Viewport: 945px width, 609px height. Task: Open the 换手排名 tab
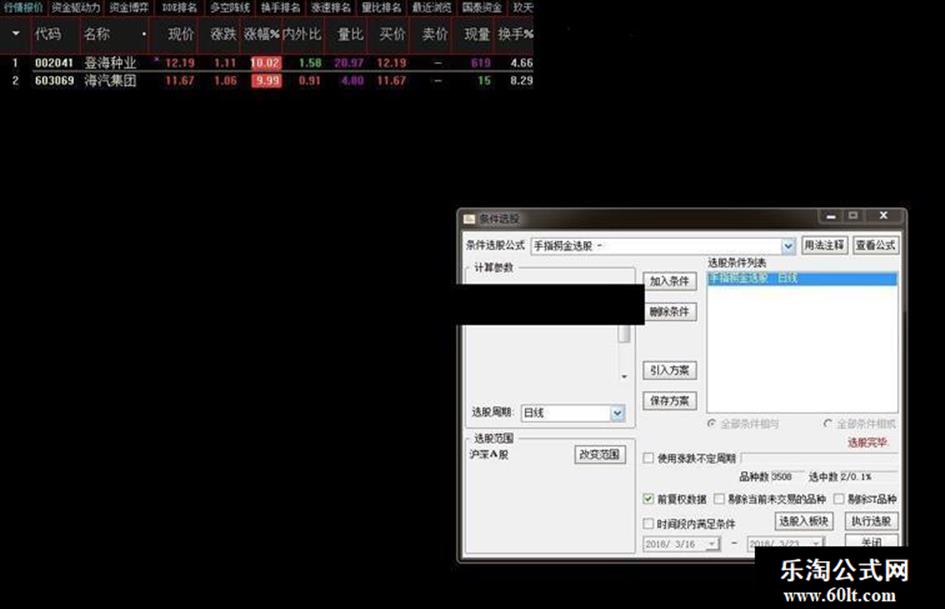click(280, 7)
